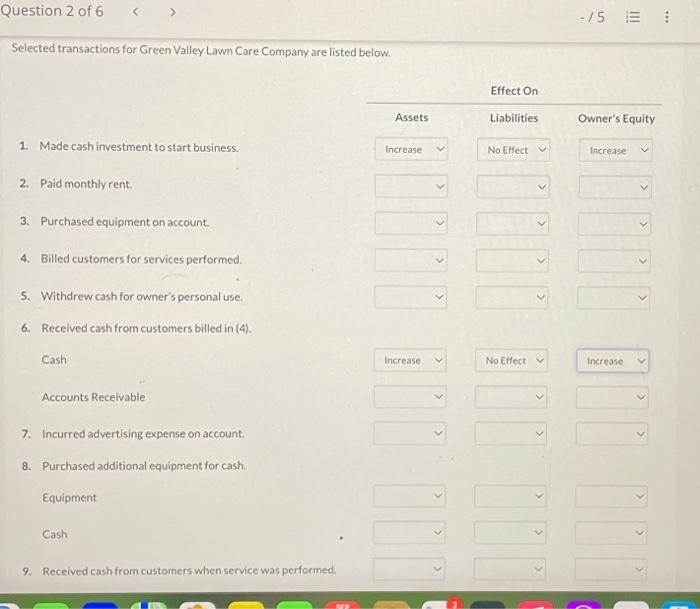Click 'Purchased additional equipment for cash.' text
700x609 pixels.
(144, 466)
